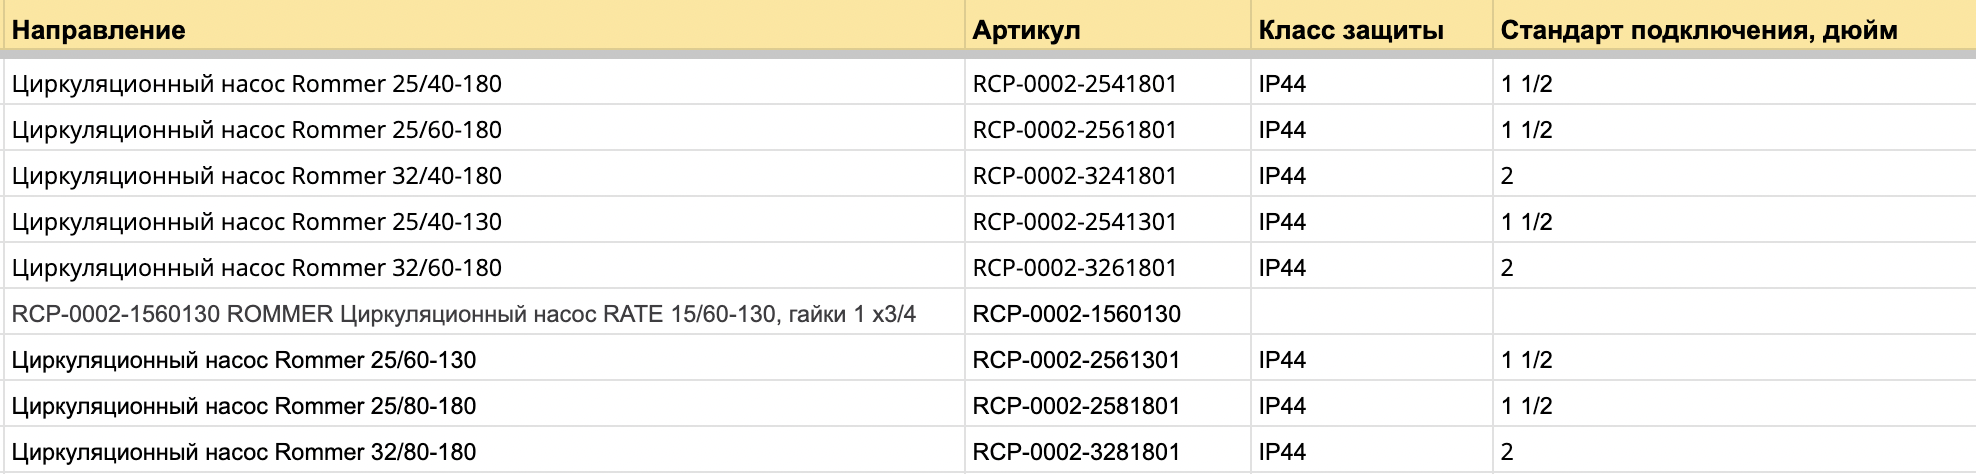
Task: Select cell Циркуляционный насос Rommer 25/60-180
Action: point(484,129)
